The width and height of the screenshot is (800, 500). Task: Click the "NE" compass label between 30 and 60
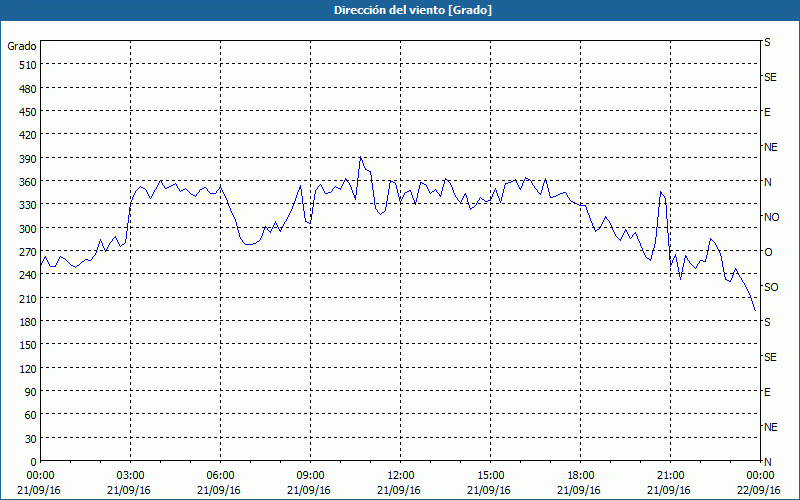pyautogui.click(x=771, y=427)
